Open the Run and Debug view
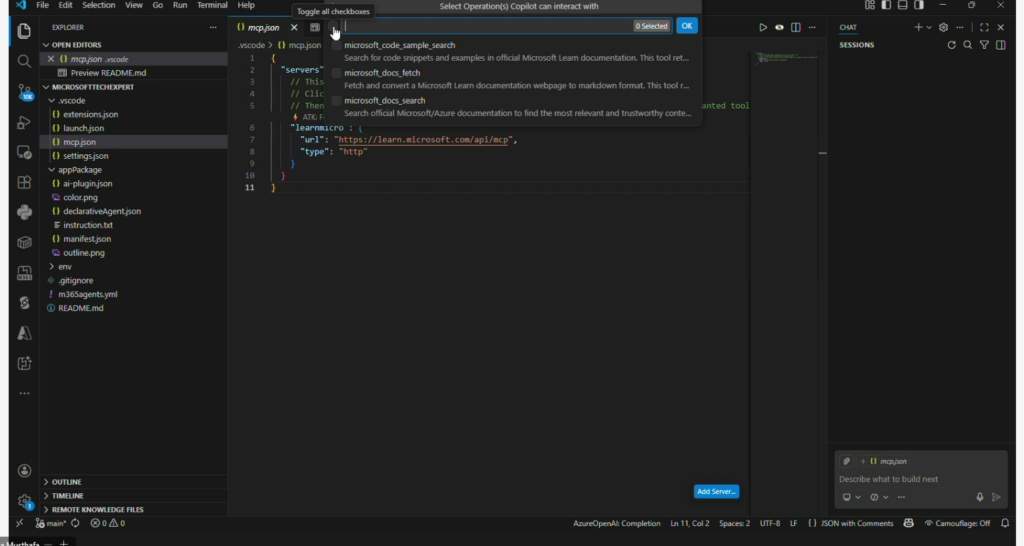1024x546 pixels. coord(24,123)
